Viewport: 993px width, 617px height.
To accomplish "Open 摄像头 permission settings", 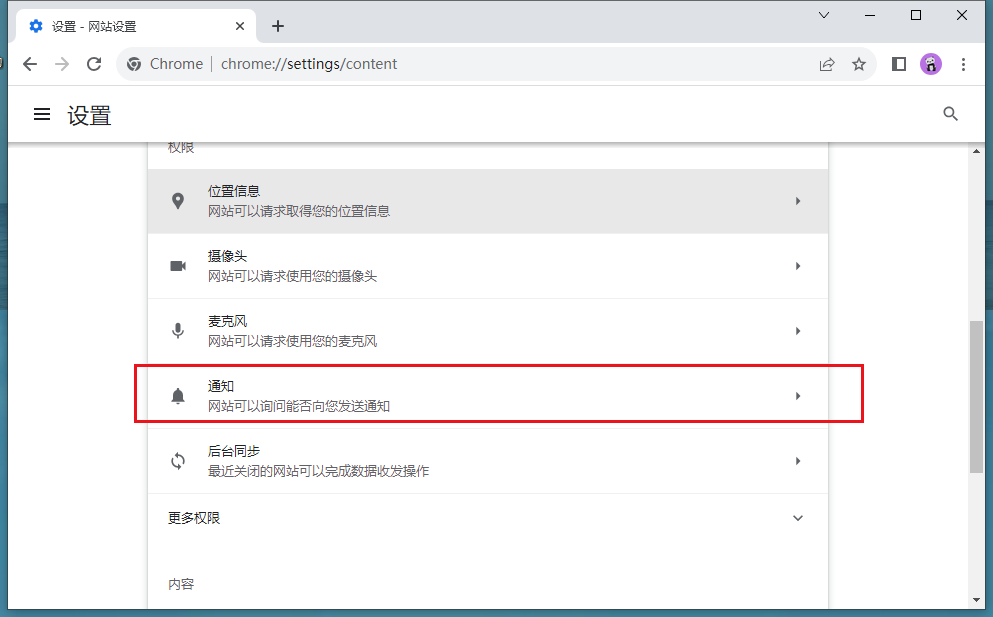I will 488,266.
